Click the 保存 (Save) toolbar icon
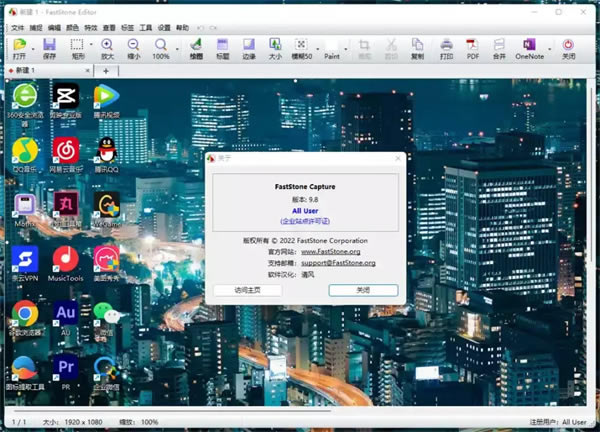Viewport: 600px width, 432px height. (x=49, y=49)
